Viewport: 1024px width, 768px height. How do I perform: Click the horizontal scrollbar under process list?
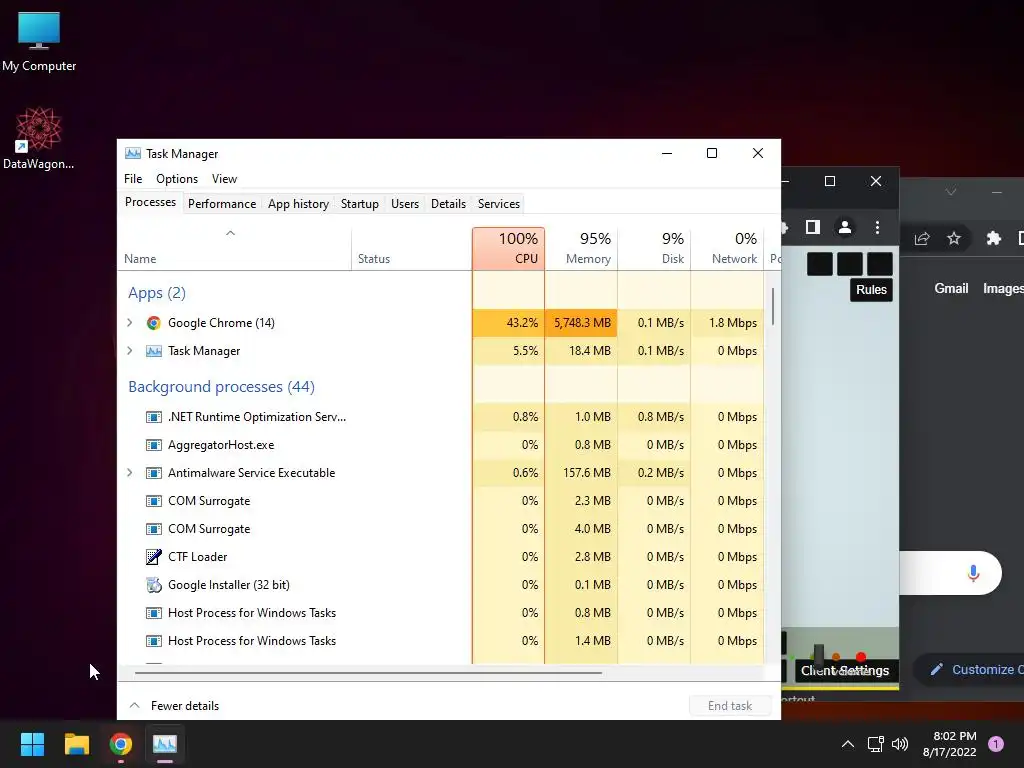368,672
